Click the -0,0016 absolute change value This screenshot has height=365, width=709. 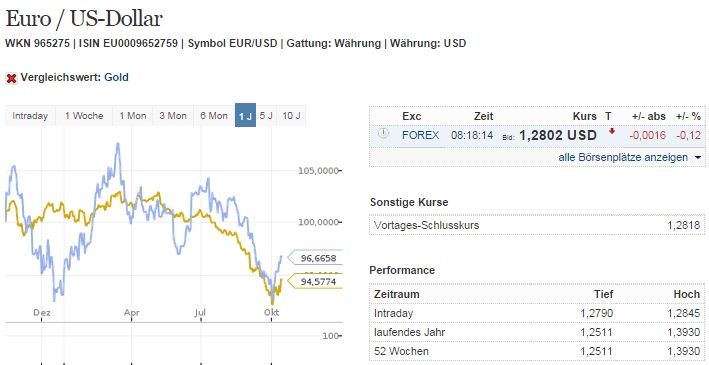[x=648, y=135]
